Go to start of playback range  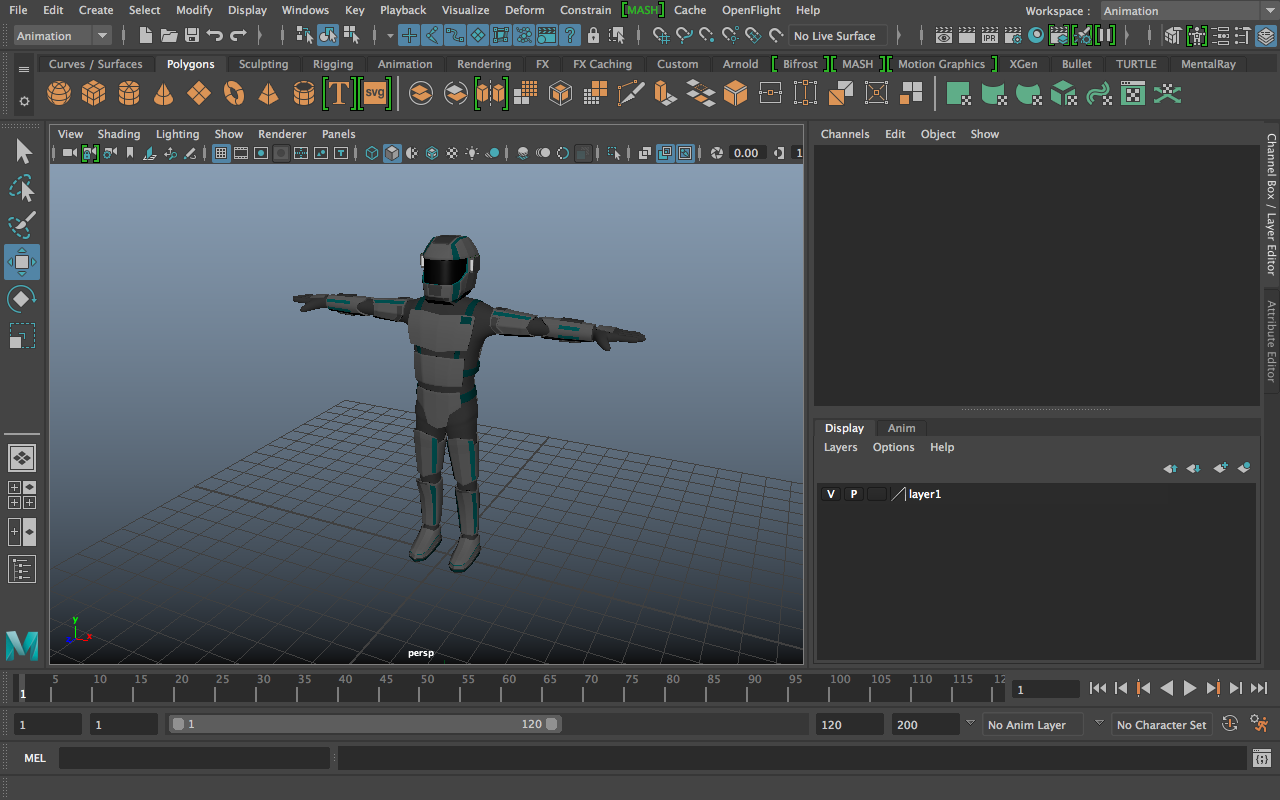coord(1098,688)
